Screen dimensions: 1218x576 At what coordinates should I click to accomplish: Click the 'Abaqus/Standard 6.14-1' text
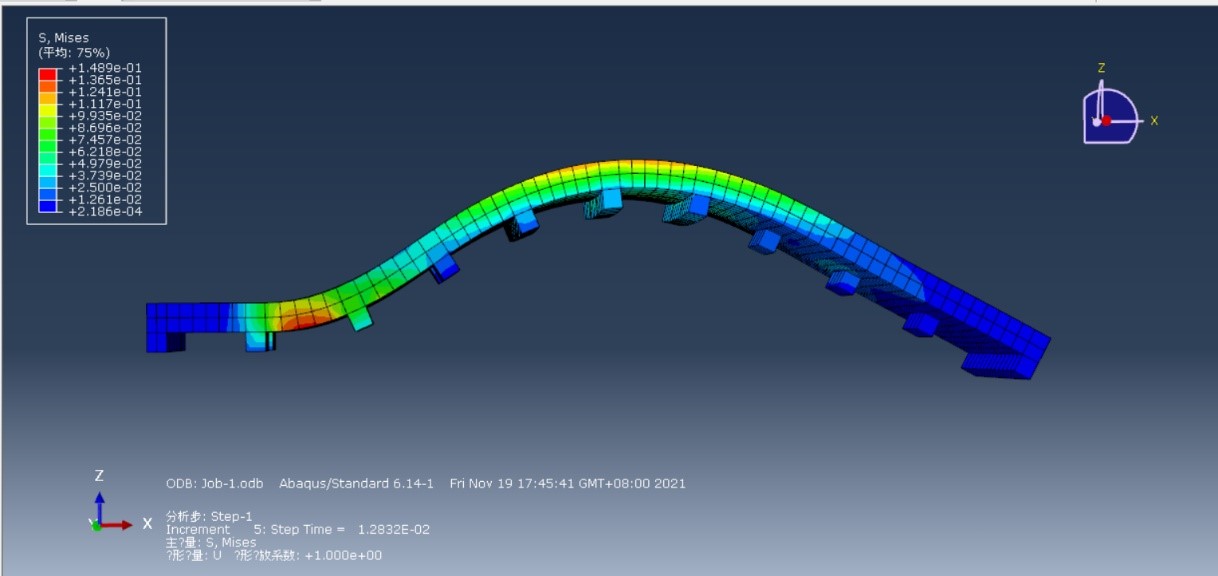[356, 484]
